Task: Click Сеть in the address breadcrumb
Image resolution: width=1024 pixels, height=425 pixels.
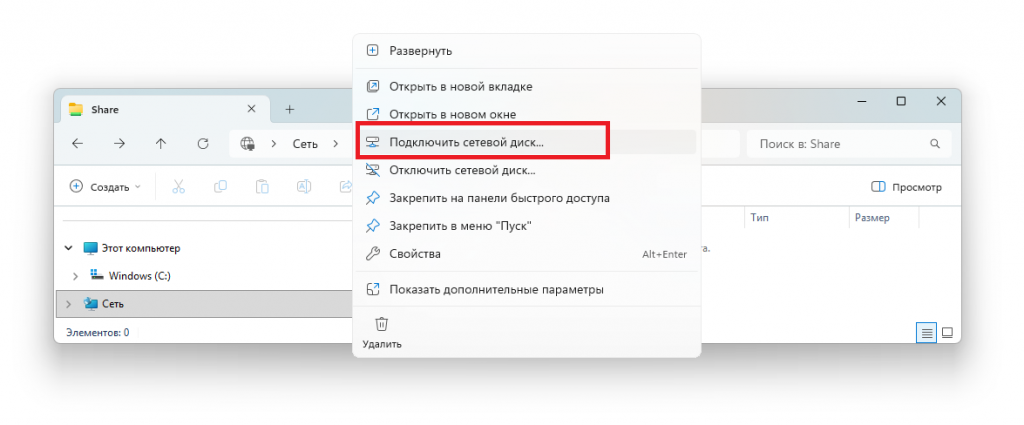Action: tap(304, 144)
